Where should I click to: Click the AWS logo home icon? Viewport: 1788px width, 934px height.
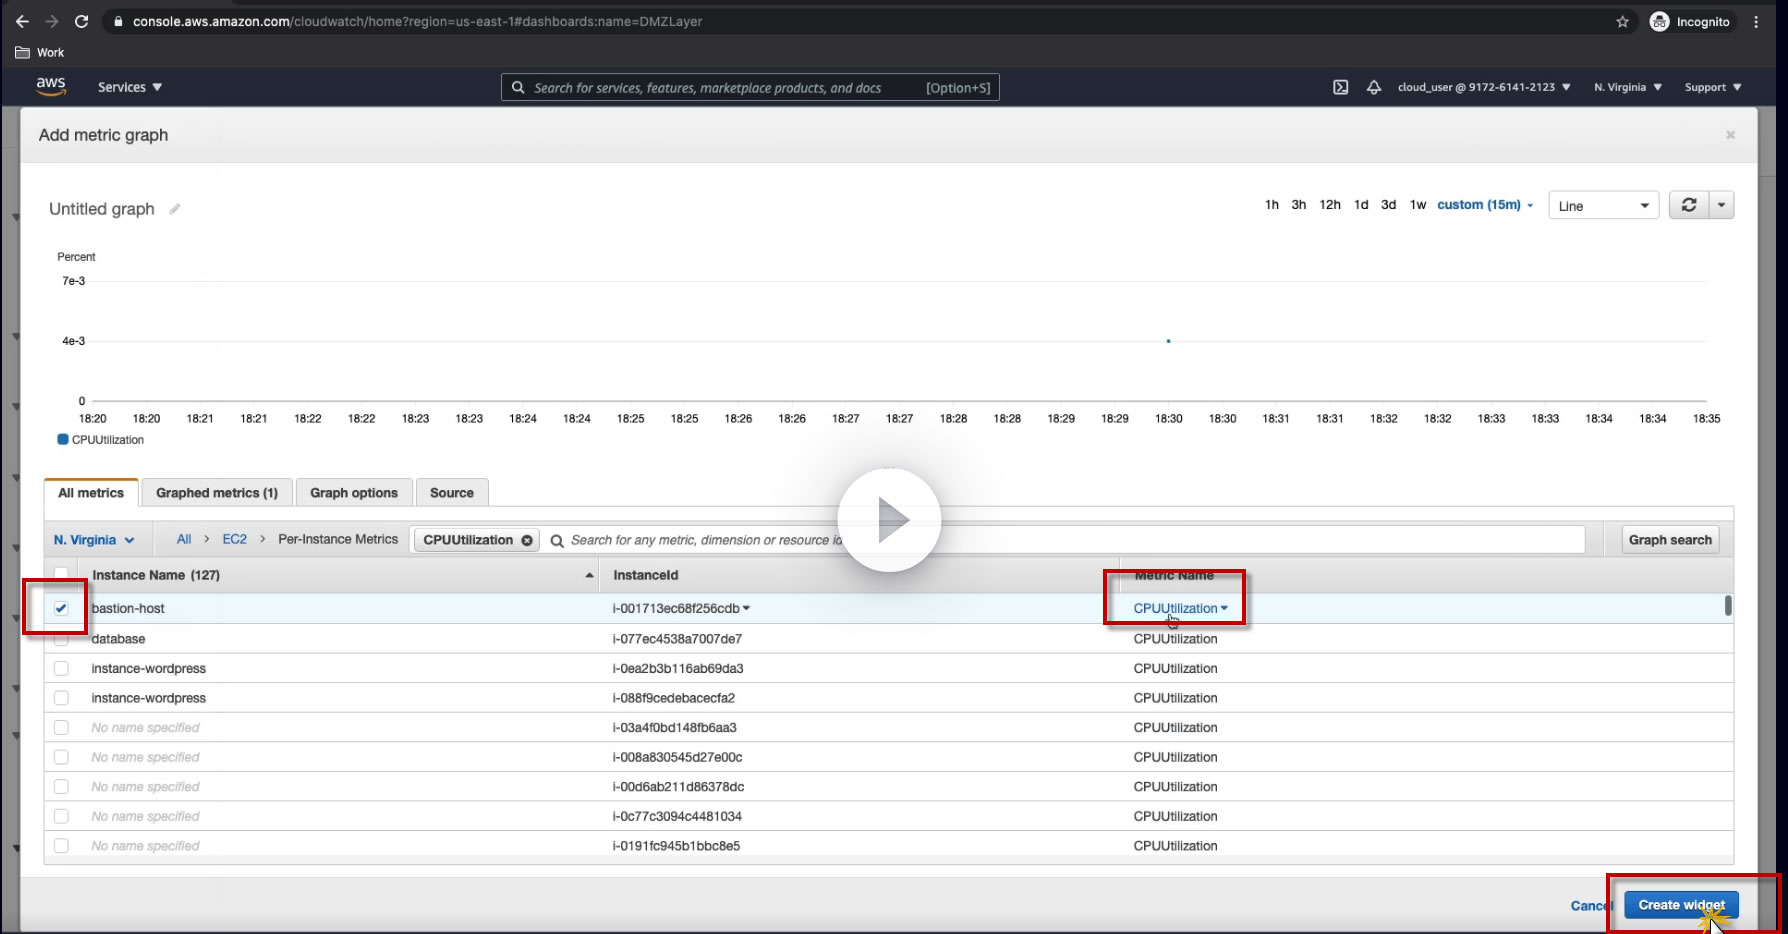[x=51, y=87]
